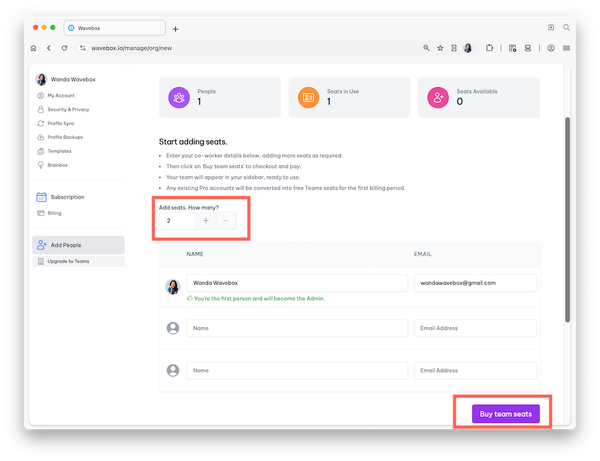This screenshot has width=600, height=461.
Task: Select Templates in the sidebar
Action: click(59, 151)
